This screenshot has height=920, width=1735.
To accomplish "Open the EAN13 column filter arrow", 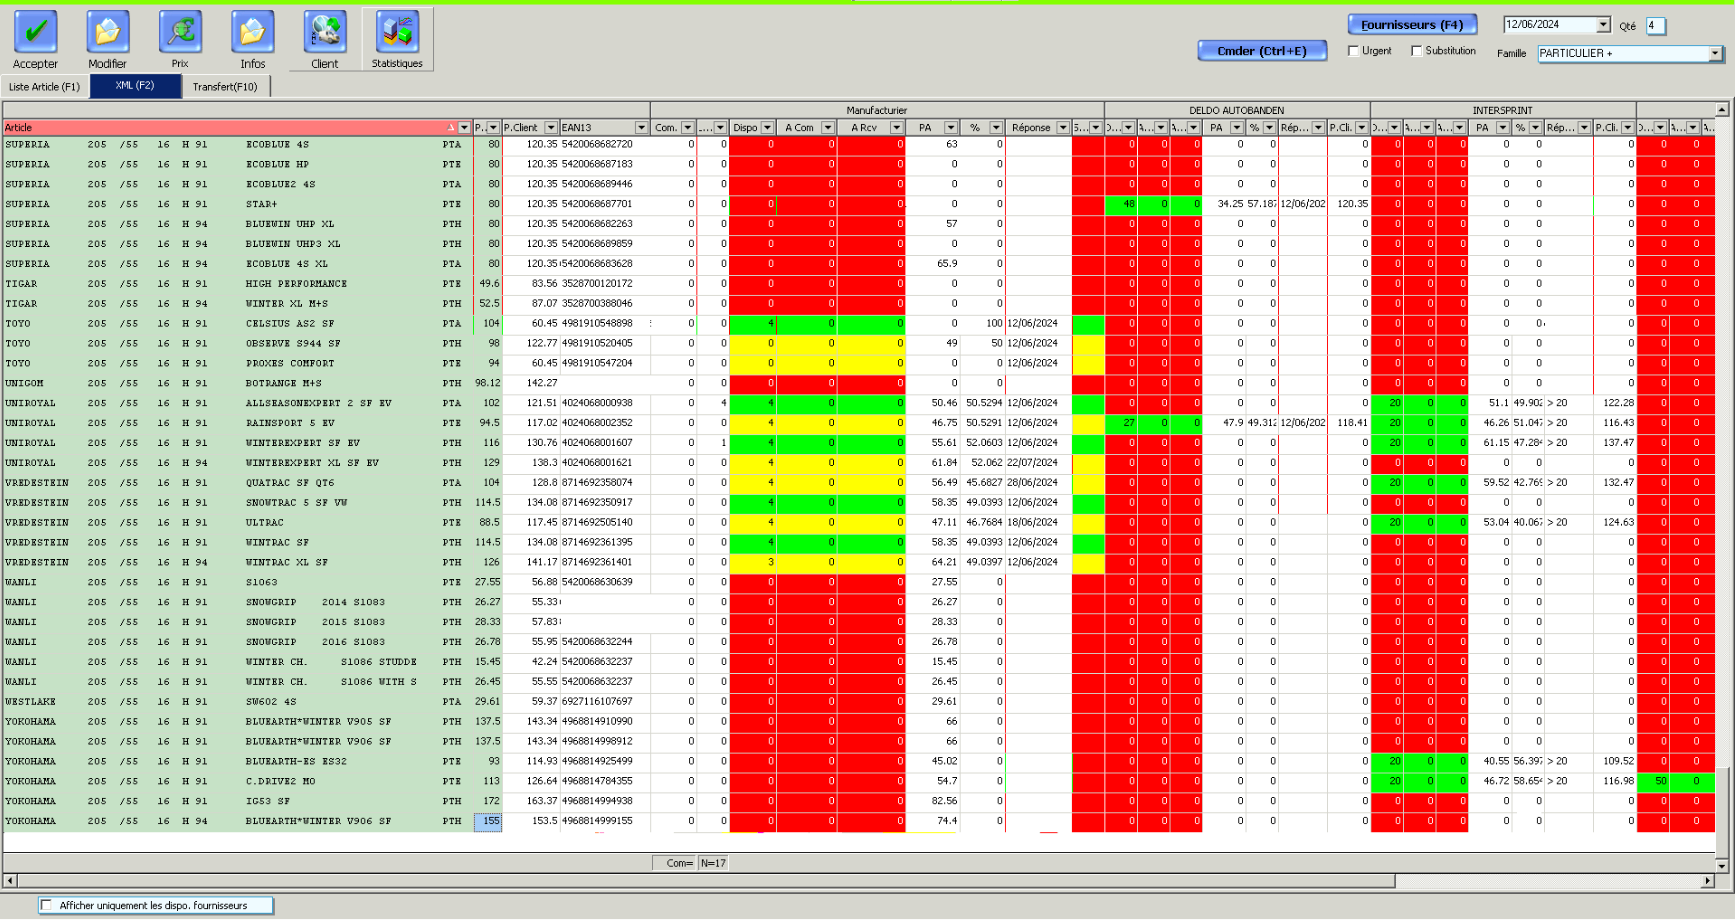I will tap(642, 128).
